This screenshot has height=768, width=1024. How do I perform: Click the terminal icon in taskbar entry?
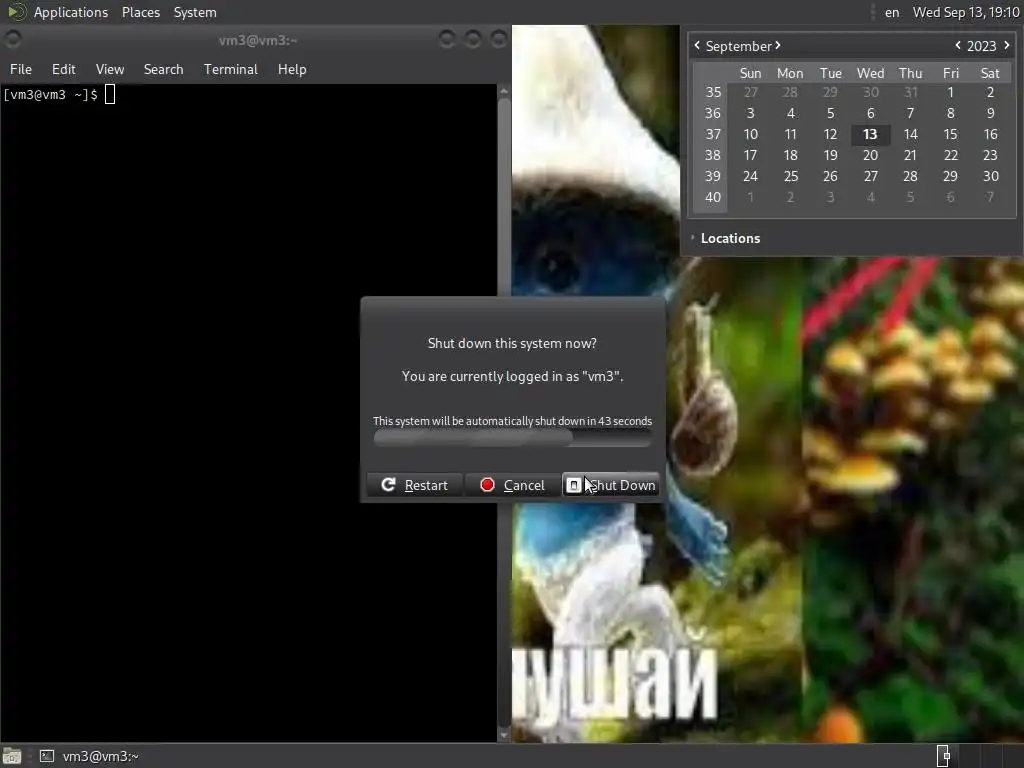pos(46,756)
